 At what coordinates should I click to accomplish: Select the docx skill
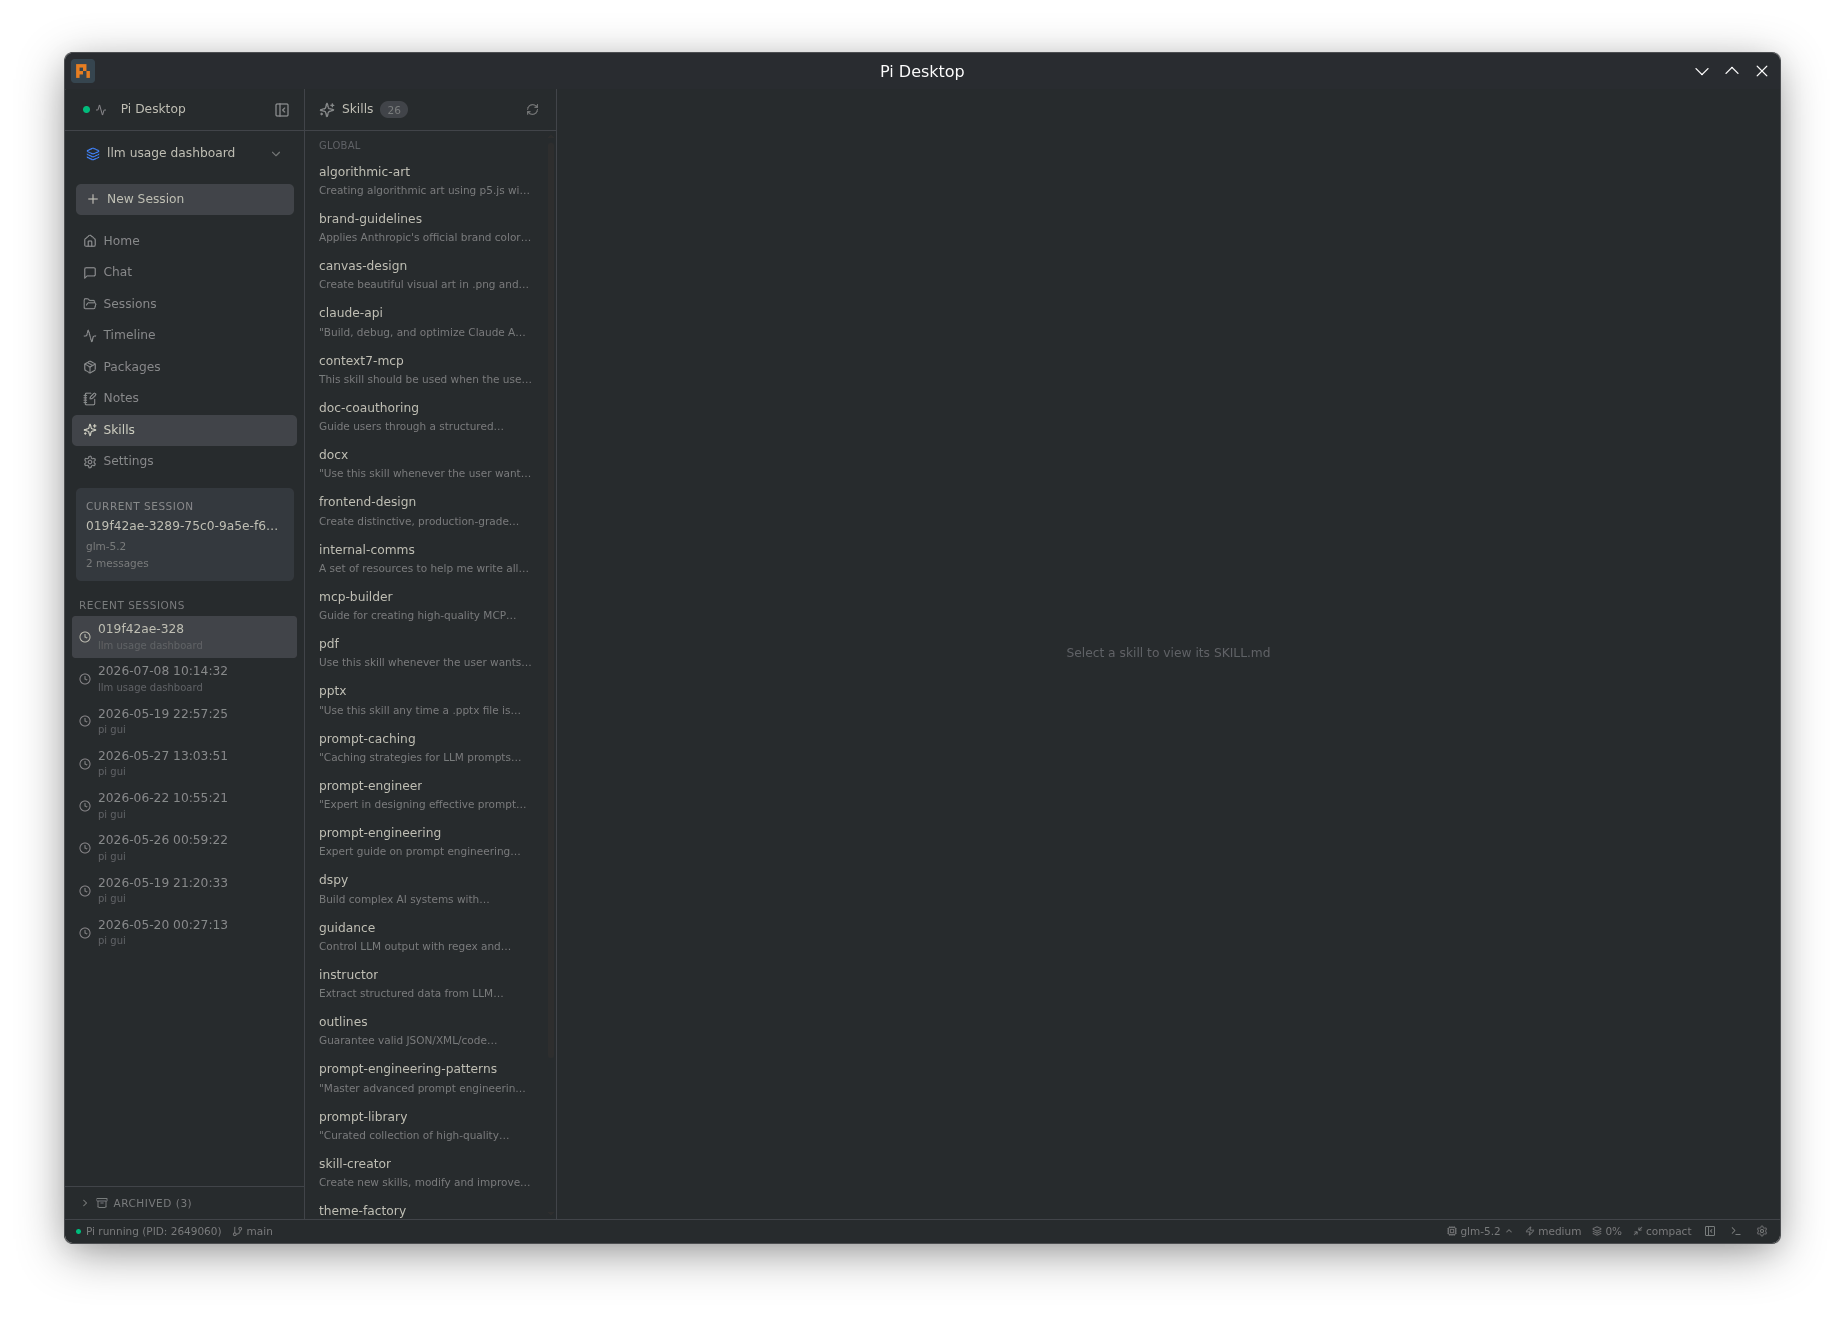[x=427, y=464]
